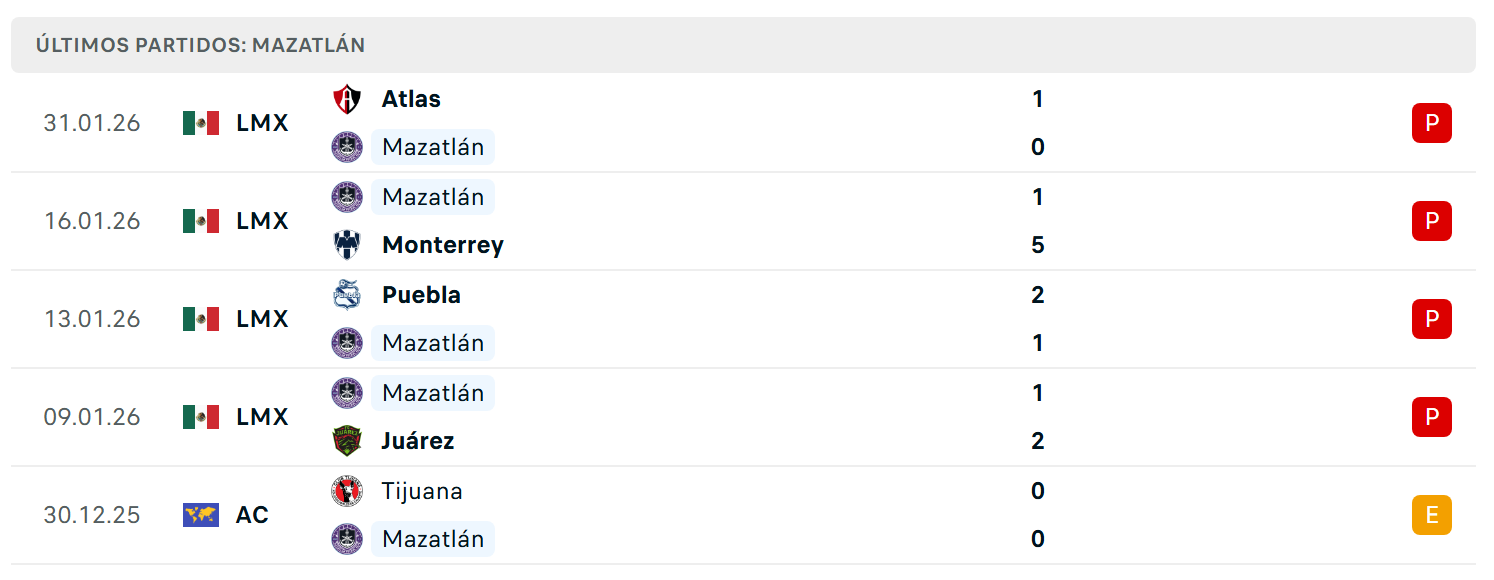Image resolution: width=1494 pixels, height=580 pixels.
Task: Click the orange E badge for Tijuana match
Action: pos(1431,515)
